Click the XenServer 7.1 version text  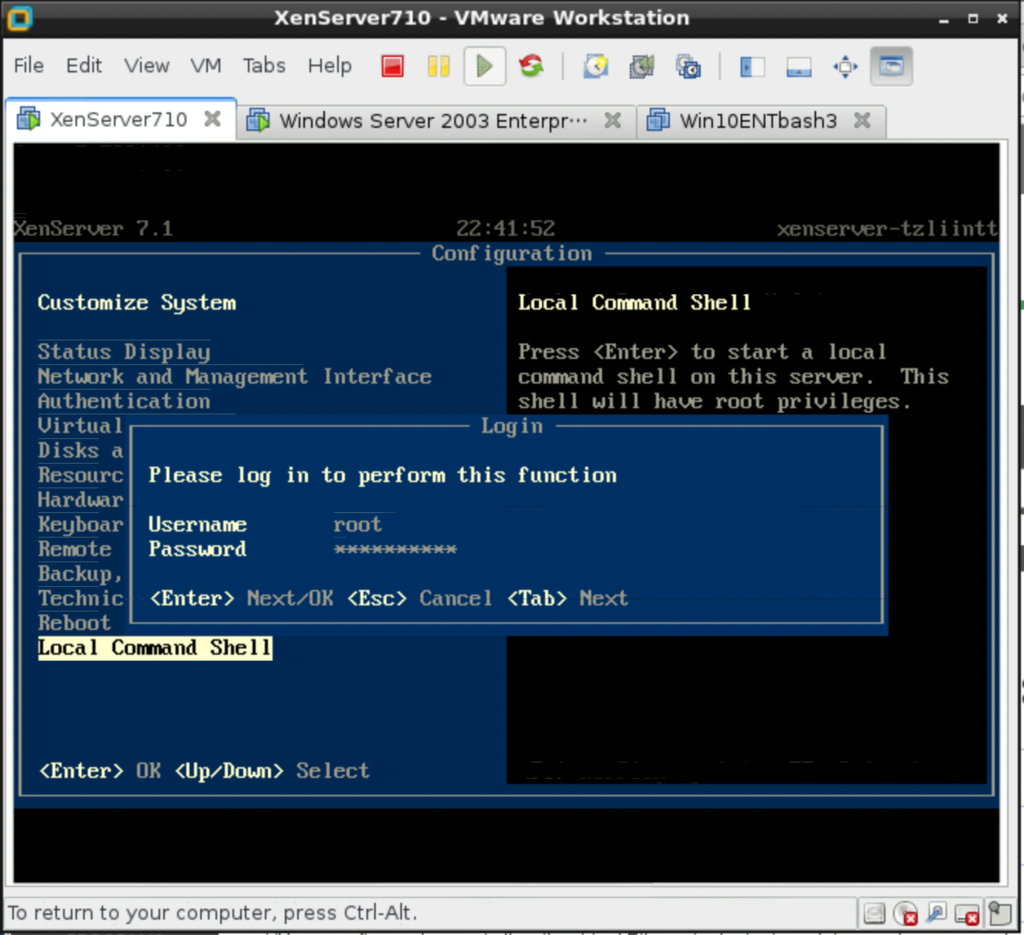93,229
